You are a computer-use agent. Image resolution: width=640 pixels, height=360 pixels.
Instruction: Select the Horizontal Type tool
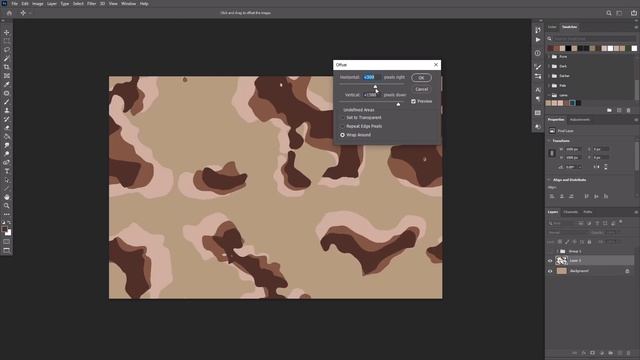click(x=7, y=171)
